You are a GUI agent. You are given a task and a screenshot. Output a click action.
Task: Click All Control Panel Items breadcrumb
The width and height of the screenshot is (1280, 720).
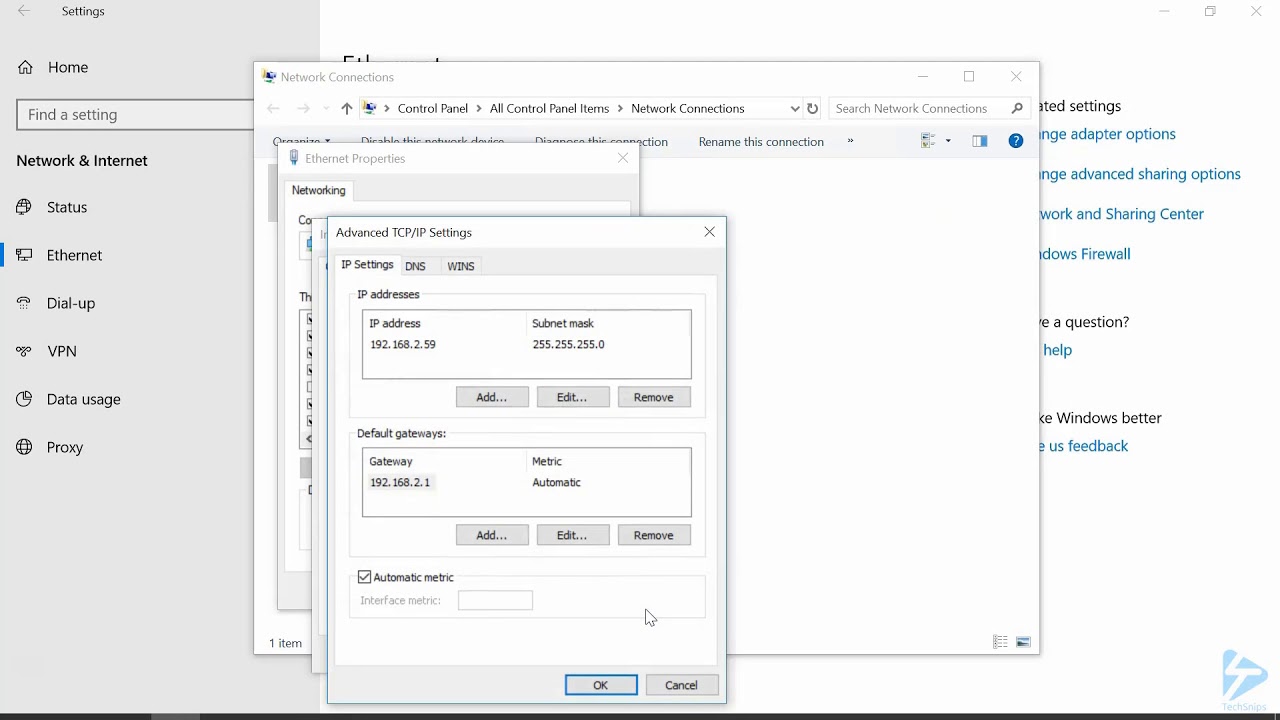pos(549,108)
